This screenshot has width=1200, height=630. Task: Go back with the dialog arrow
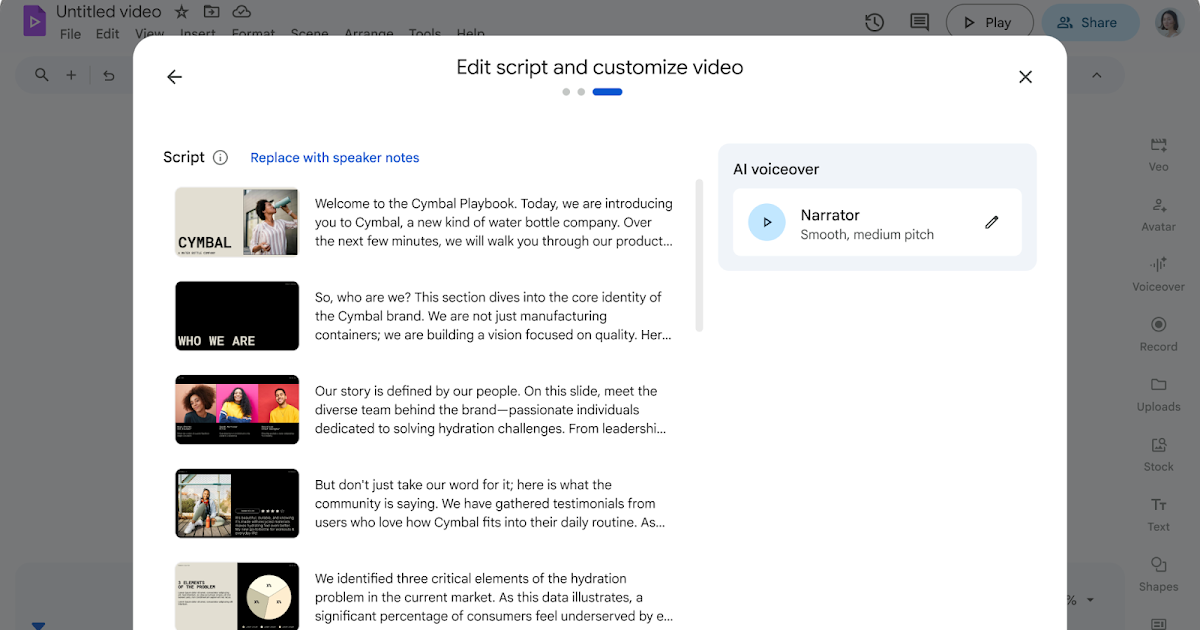tap(174, 77)
